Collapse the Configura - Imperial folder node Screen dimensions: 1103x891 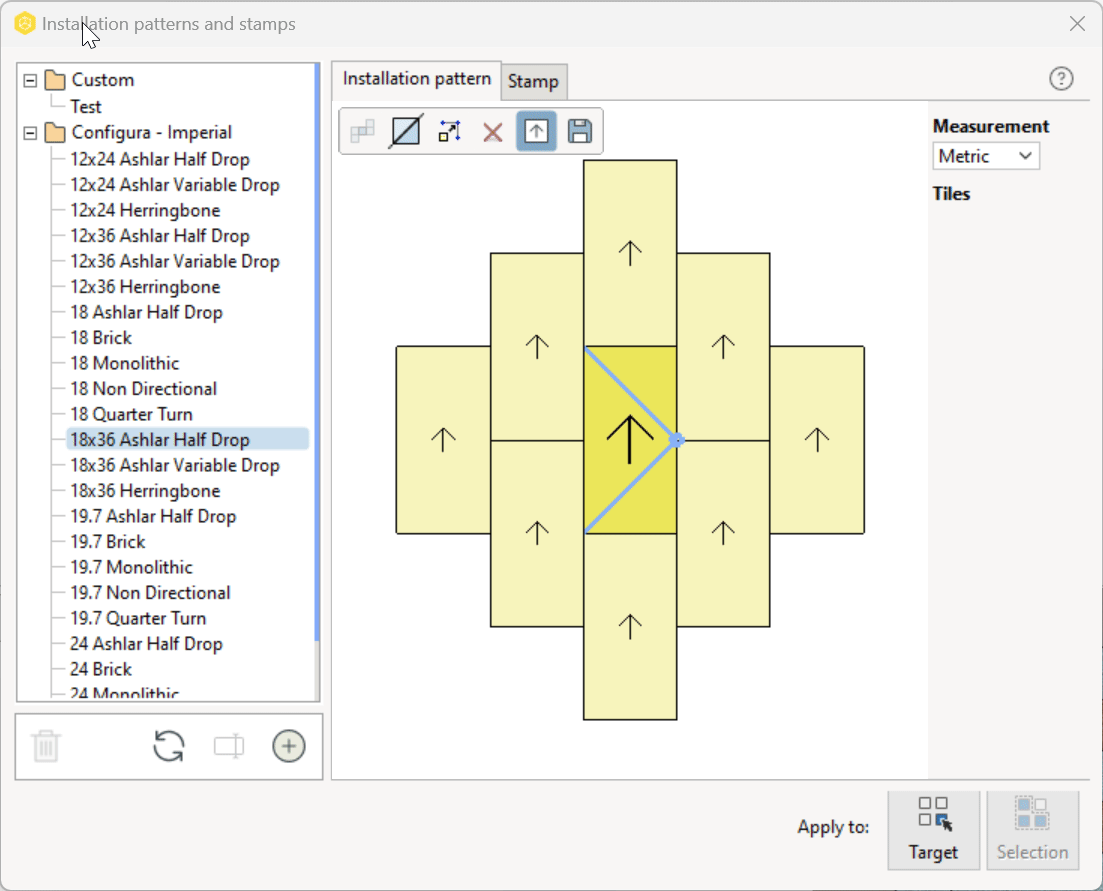pyautogui.click(x=30, y=133)
